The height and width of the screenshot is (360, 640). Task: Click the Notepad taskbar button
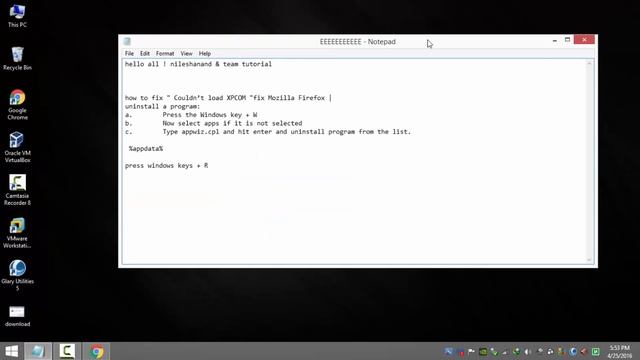click(38, 351)
